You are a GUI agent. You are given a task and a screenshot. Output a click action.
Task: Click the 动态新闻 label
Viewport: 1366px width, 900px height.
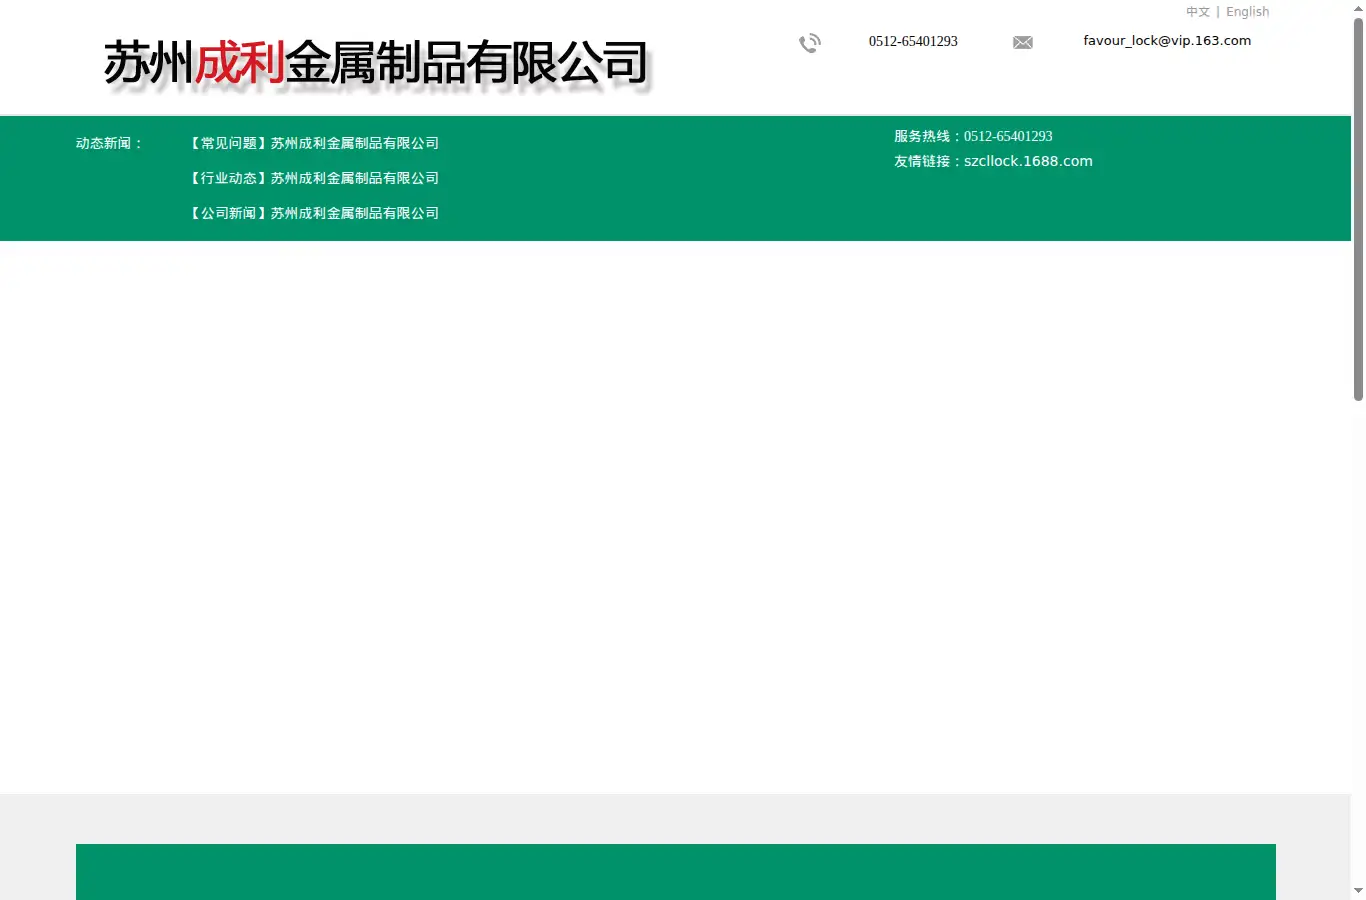coord(110,143)
